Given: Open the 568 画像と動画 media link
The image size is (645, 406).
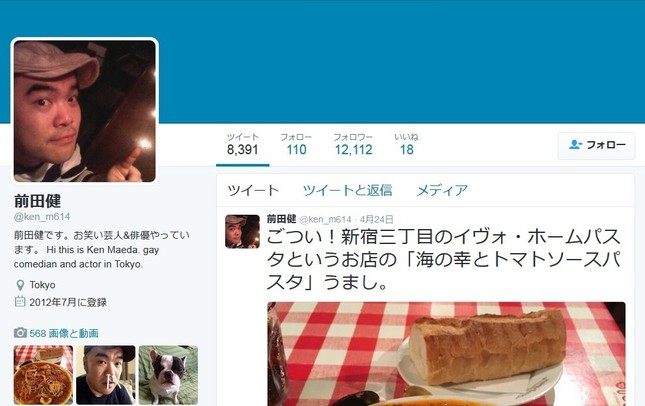Looking at the screenshot, I should click(x=64, y=333).
